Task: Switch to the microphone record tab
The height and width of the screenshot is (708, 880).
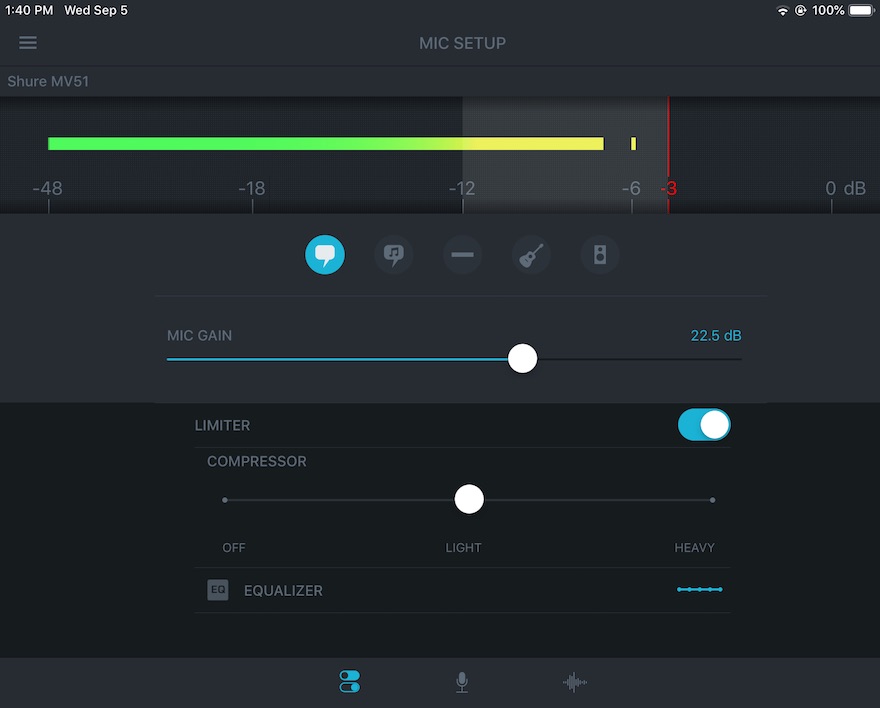Action: point(461,682)
